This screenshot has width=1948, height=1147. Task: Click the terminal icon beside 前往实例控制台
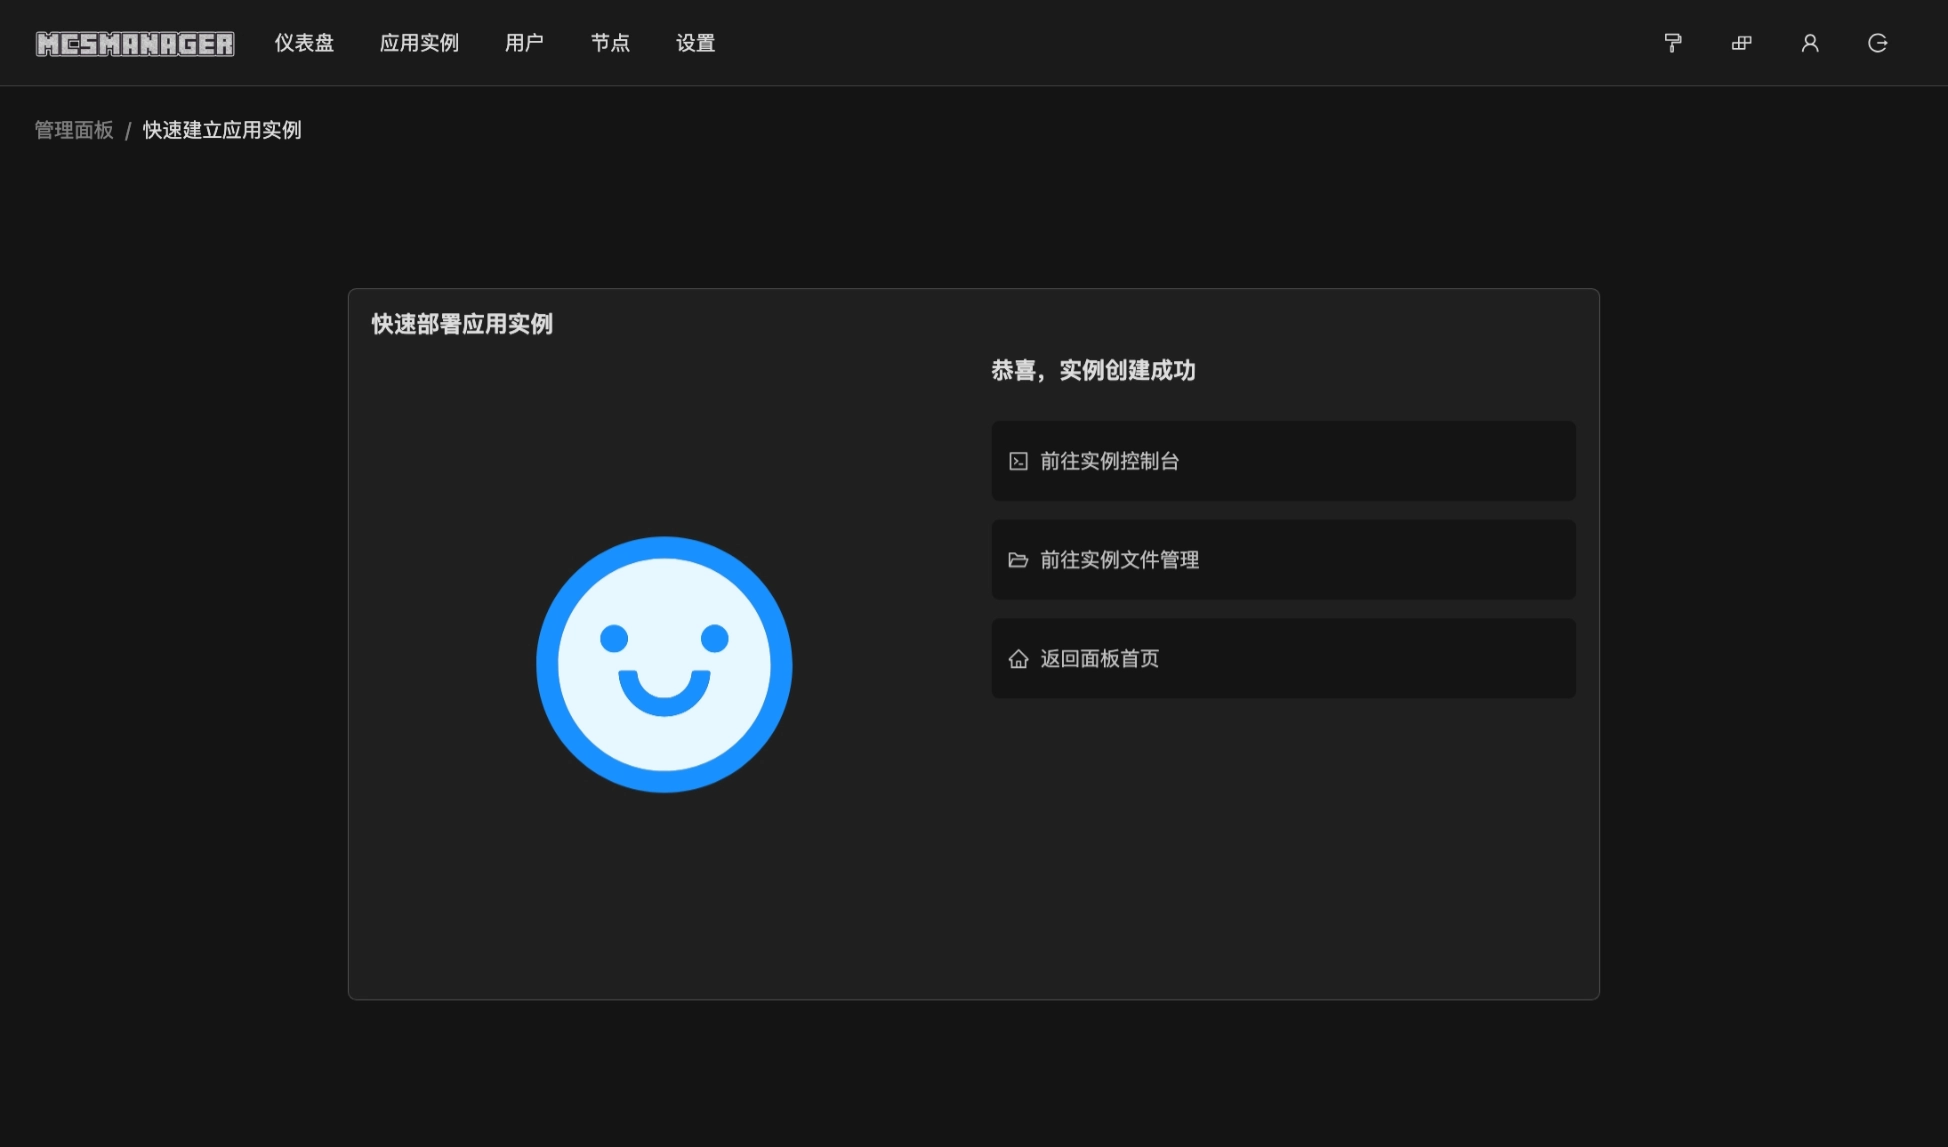pyautogui.click(x=1018, y=461)
